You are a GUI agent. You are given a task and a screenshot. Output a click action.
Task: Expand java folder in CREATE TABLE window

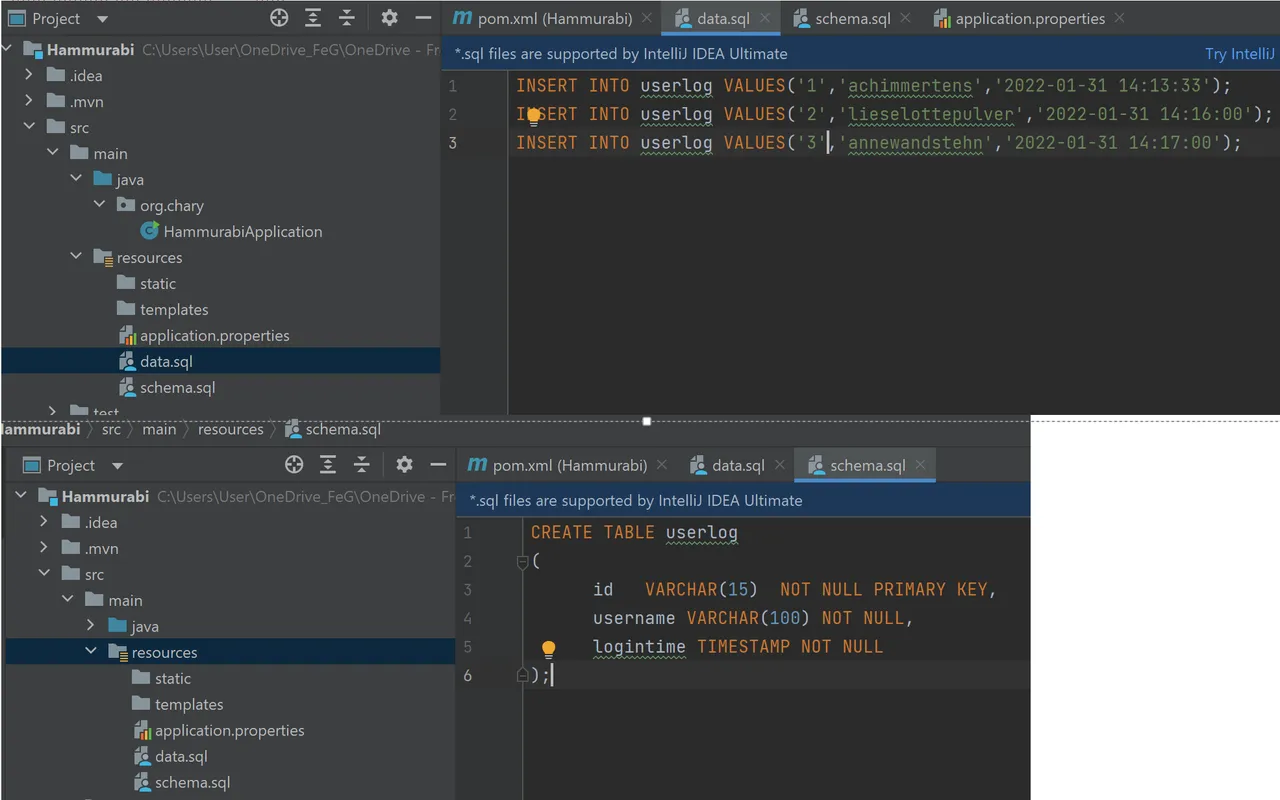(90, 626)
